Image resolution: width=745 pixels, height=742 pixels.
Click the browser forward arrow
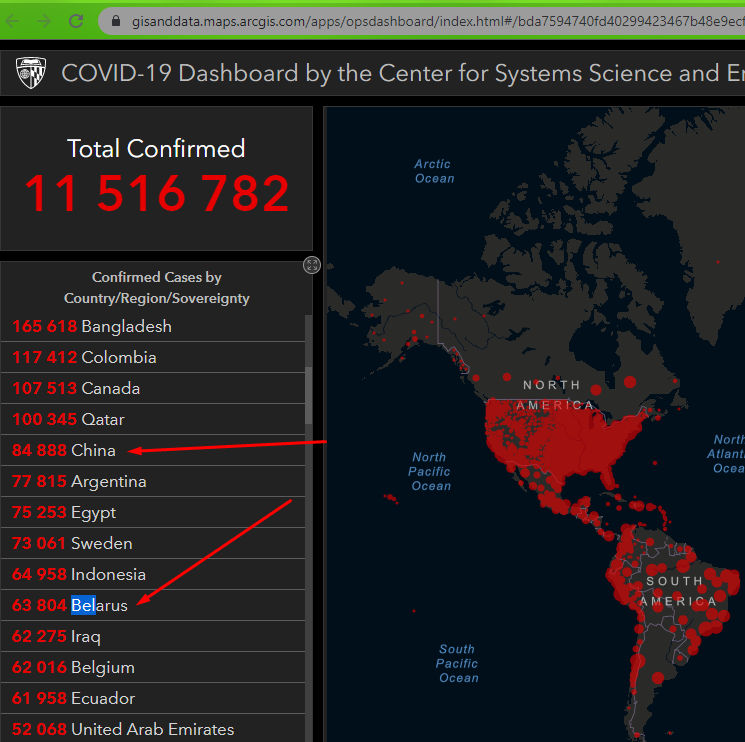point(44,20)
